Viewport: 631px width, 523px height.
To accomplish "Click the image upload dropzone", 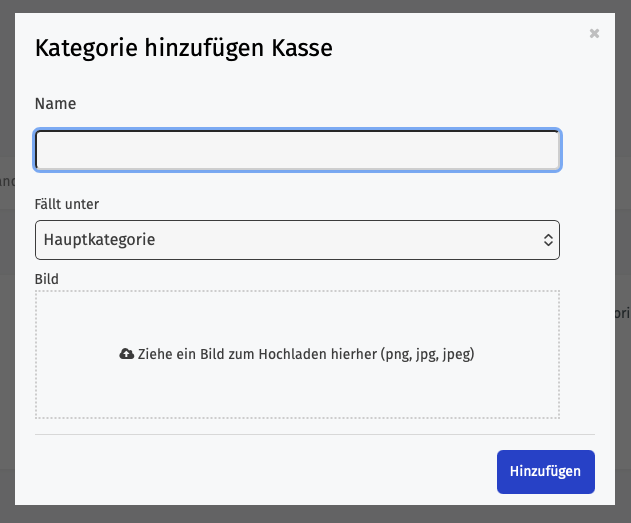I will coord(297,354).
